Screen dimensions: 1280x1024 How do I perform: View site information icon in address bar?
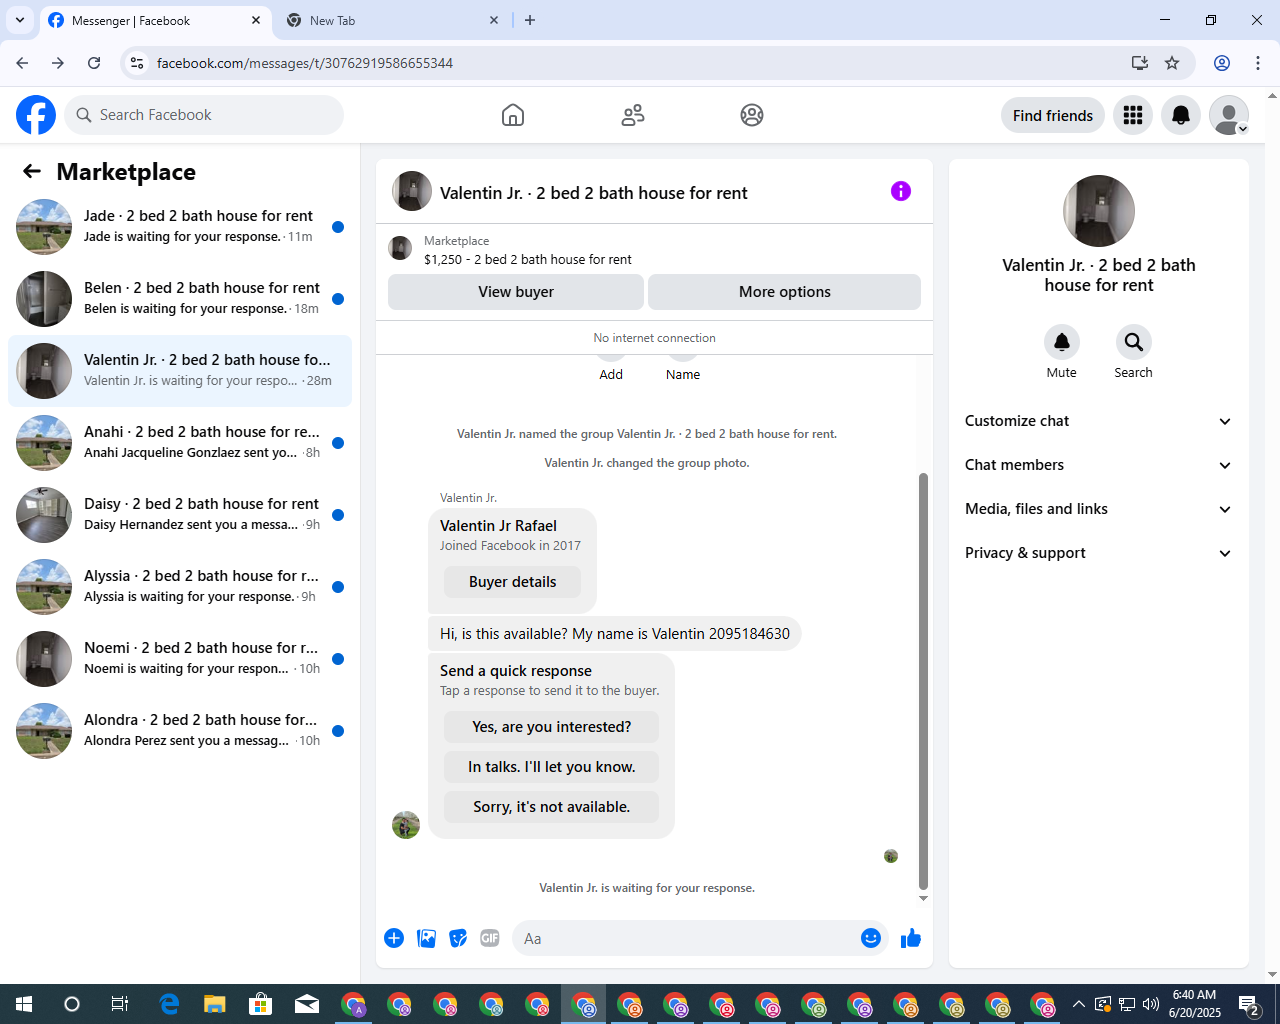click(x=137, y=63)
